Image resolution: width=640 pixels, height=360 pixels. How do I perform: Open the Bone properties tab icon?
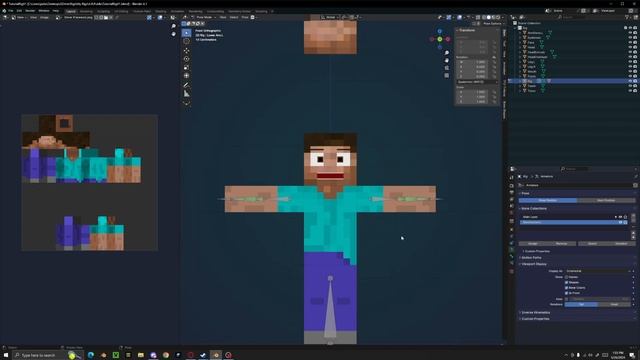pyautogui.click(x=511, y=256)
